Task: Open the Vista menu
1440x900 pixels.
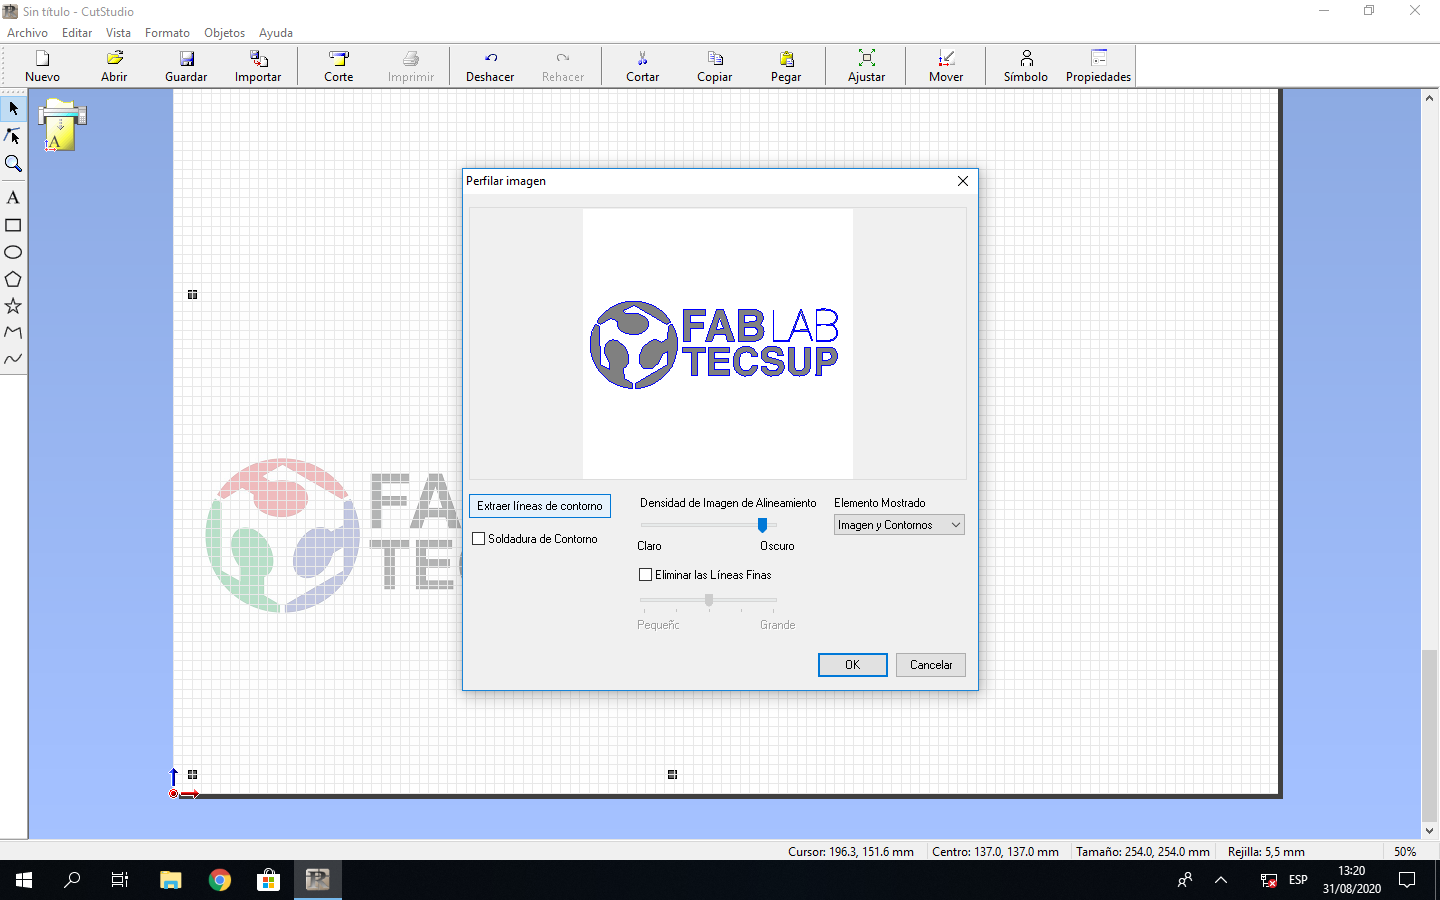Action: [118, 33]
